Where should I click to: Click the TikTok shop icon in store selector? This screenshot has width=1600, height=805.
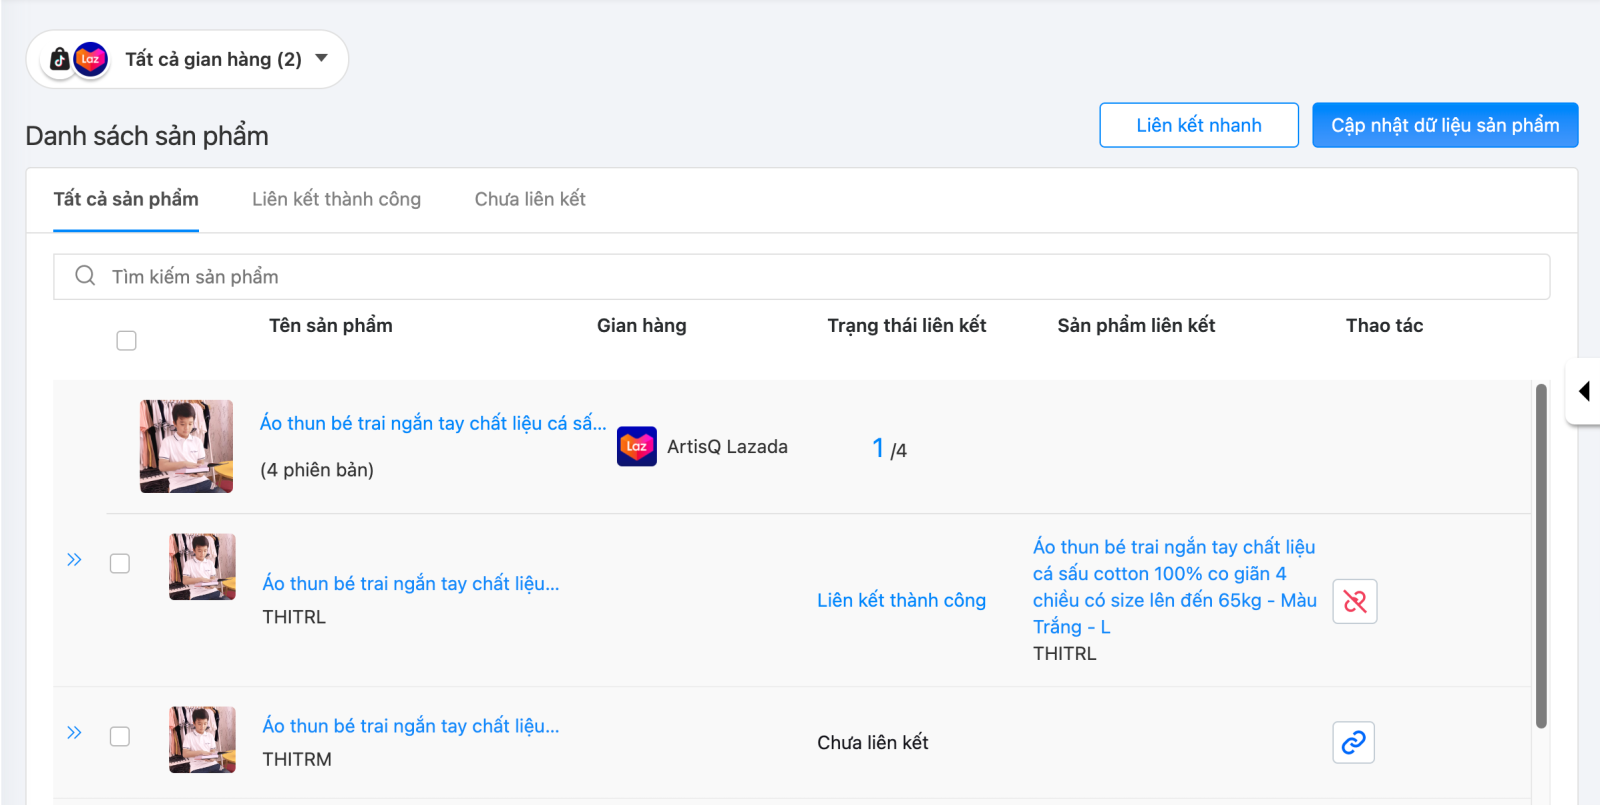[x=60, y=59]
